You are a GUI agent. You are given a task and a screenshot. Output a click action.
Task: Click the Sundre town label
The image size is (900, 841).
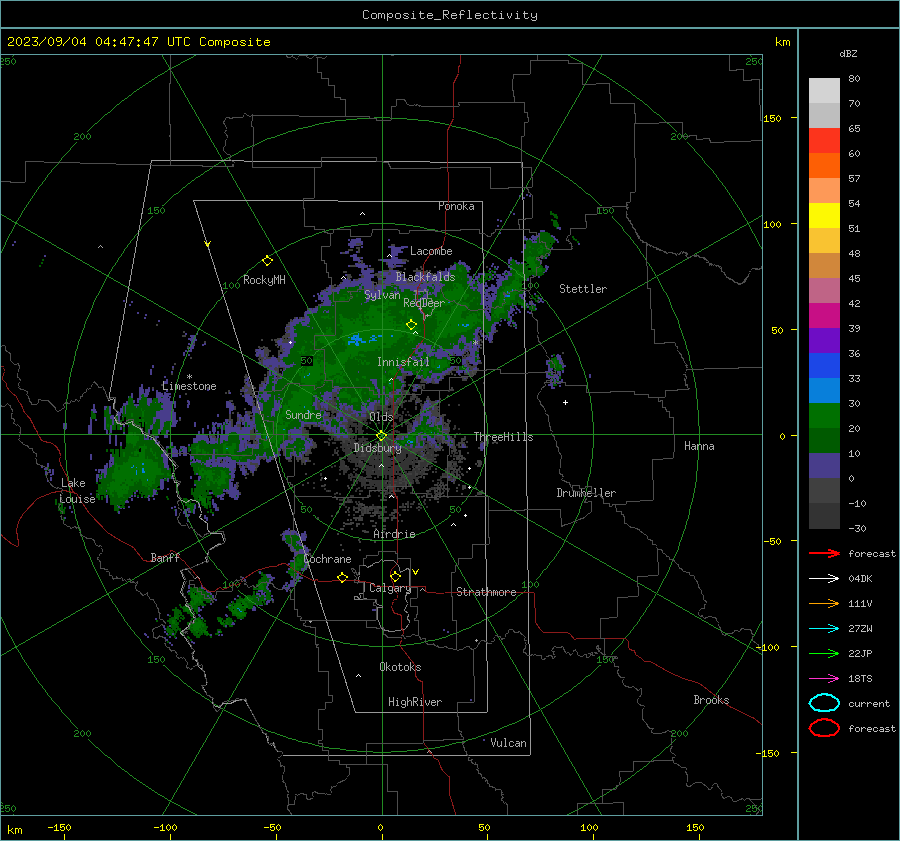303,415
